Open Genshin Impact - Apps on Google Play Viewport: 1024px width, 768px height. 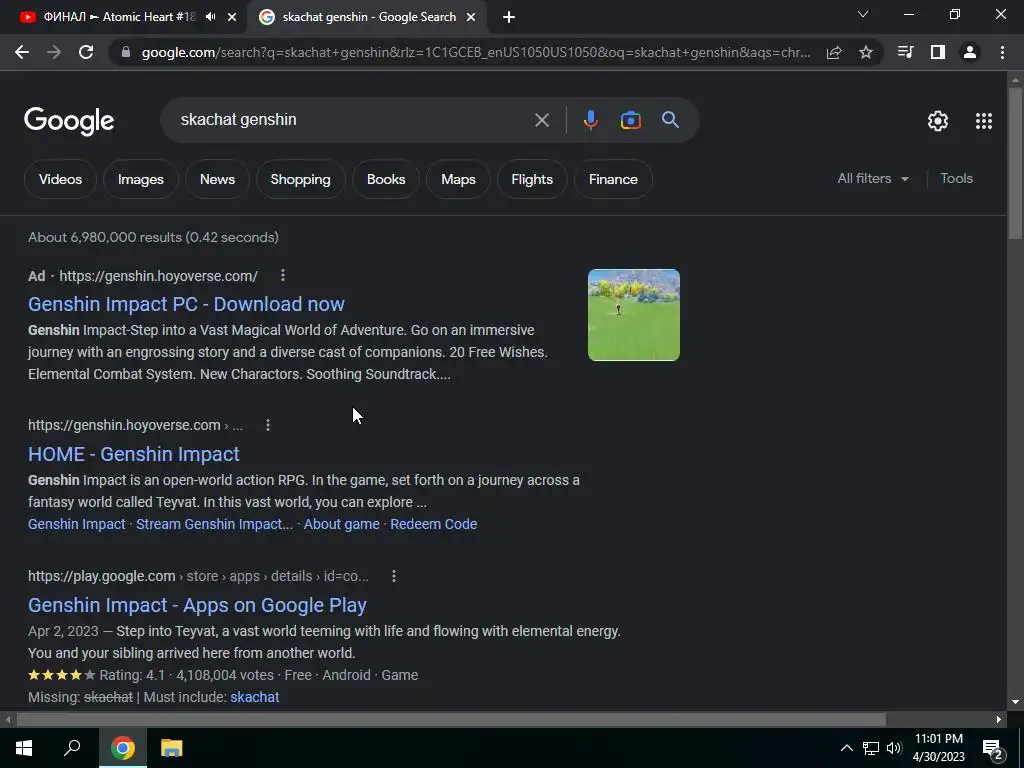[x=197, y=605]
